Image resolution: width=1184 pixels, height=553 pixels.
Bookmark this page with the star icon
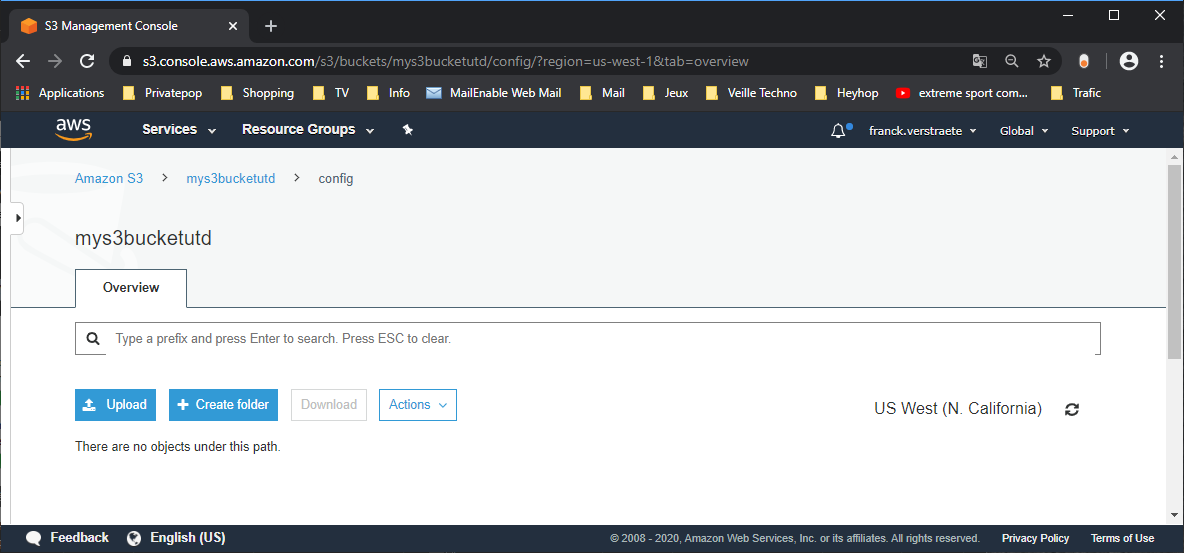pyautogui.click(x=1044, y=61)
